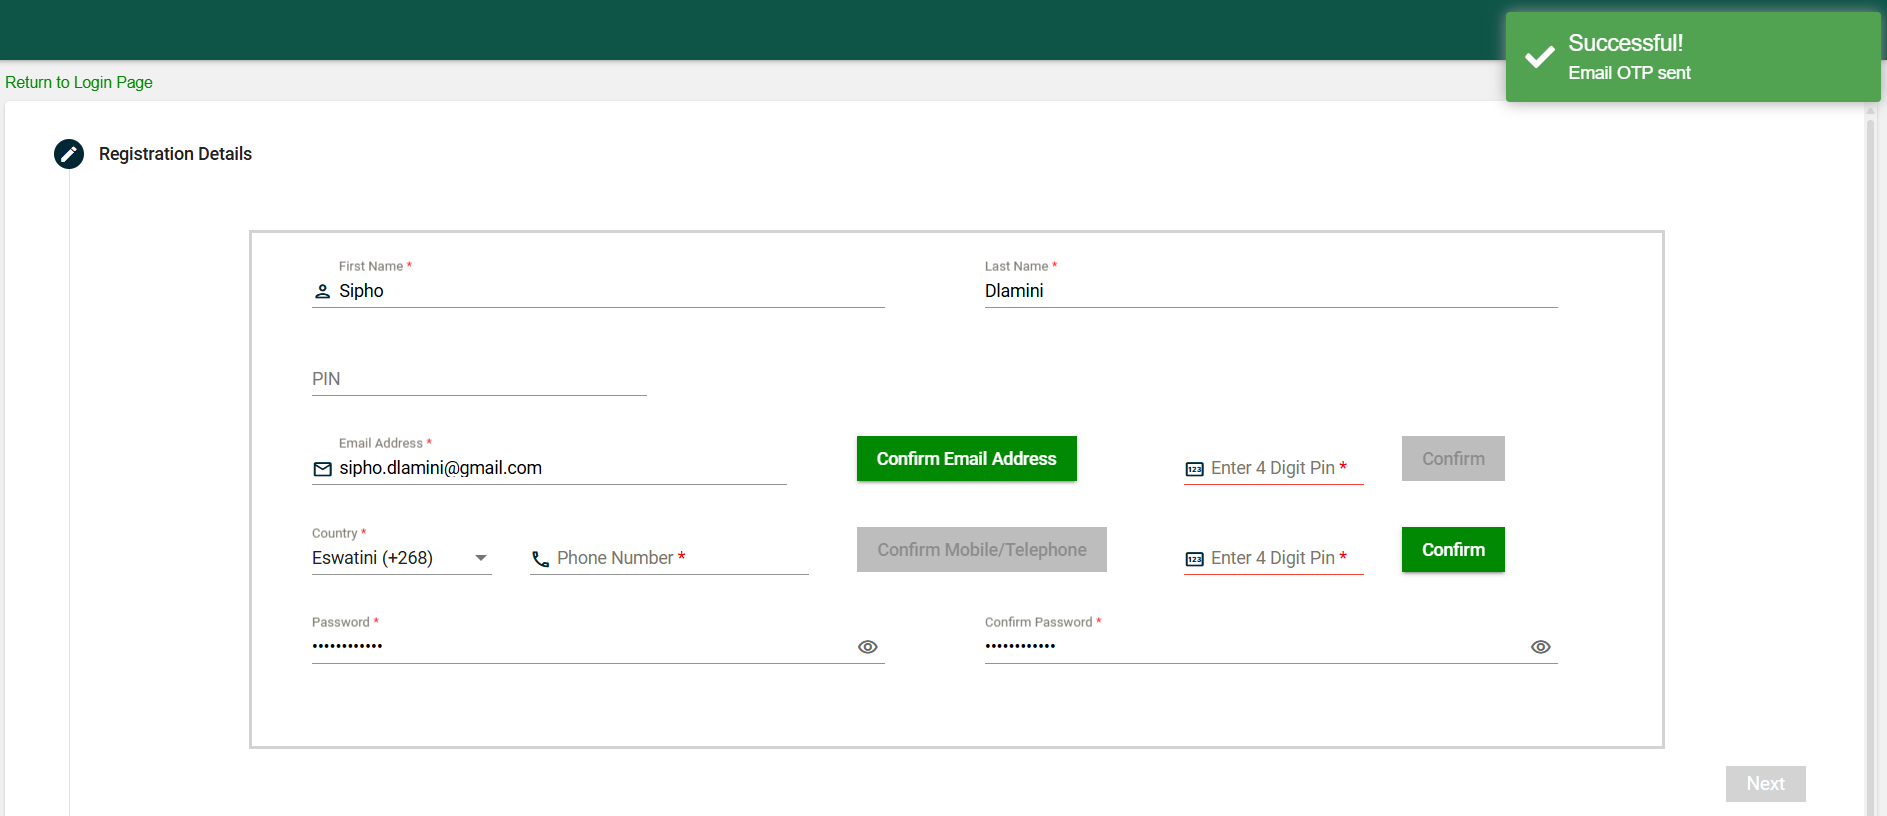Reveal the Confirm Password text
This screenshot has height=816, width=1887.
pos(1540,647)
